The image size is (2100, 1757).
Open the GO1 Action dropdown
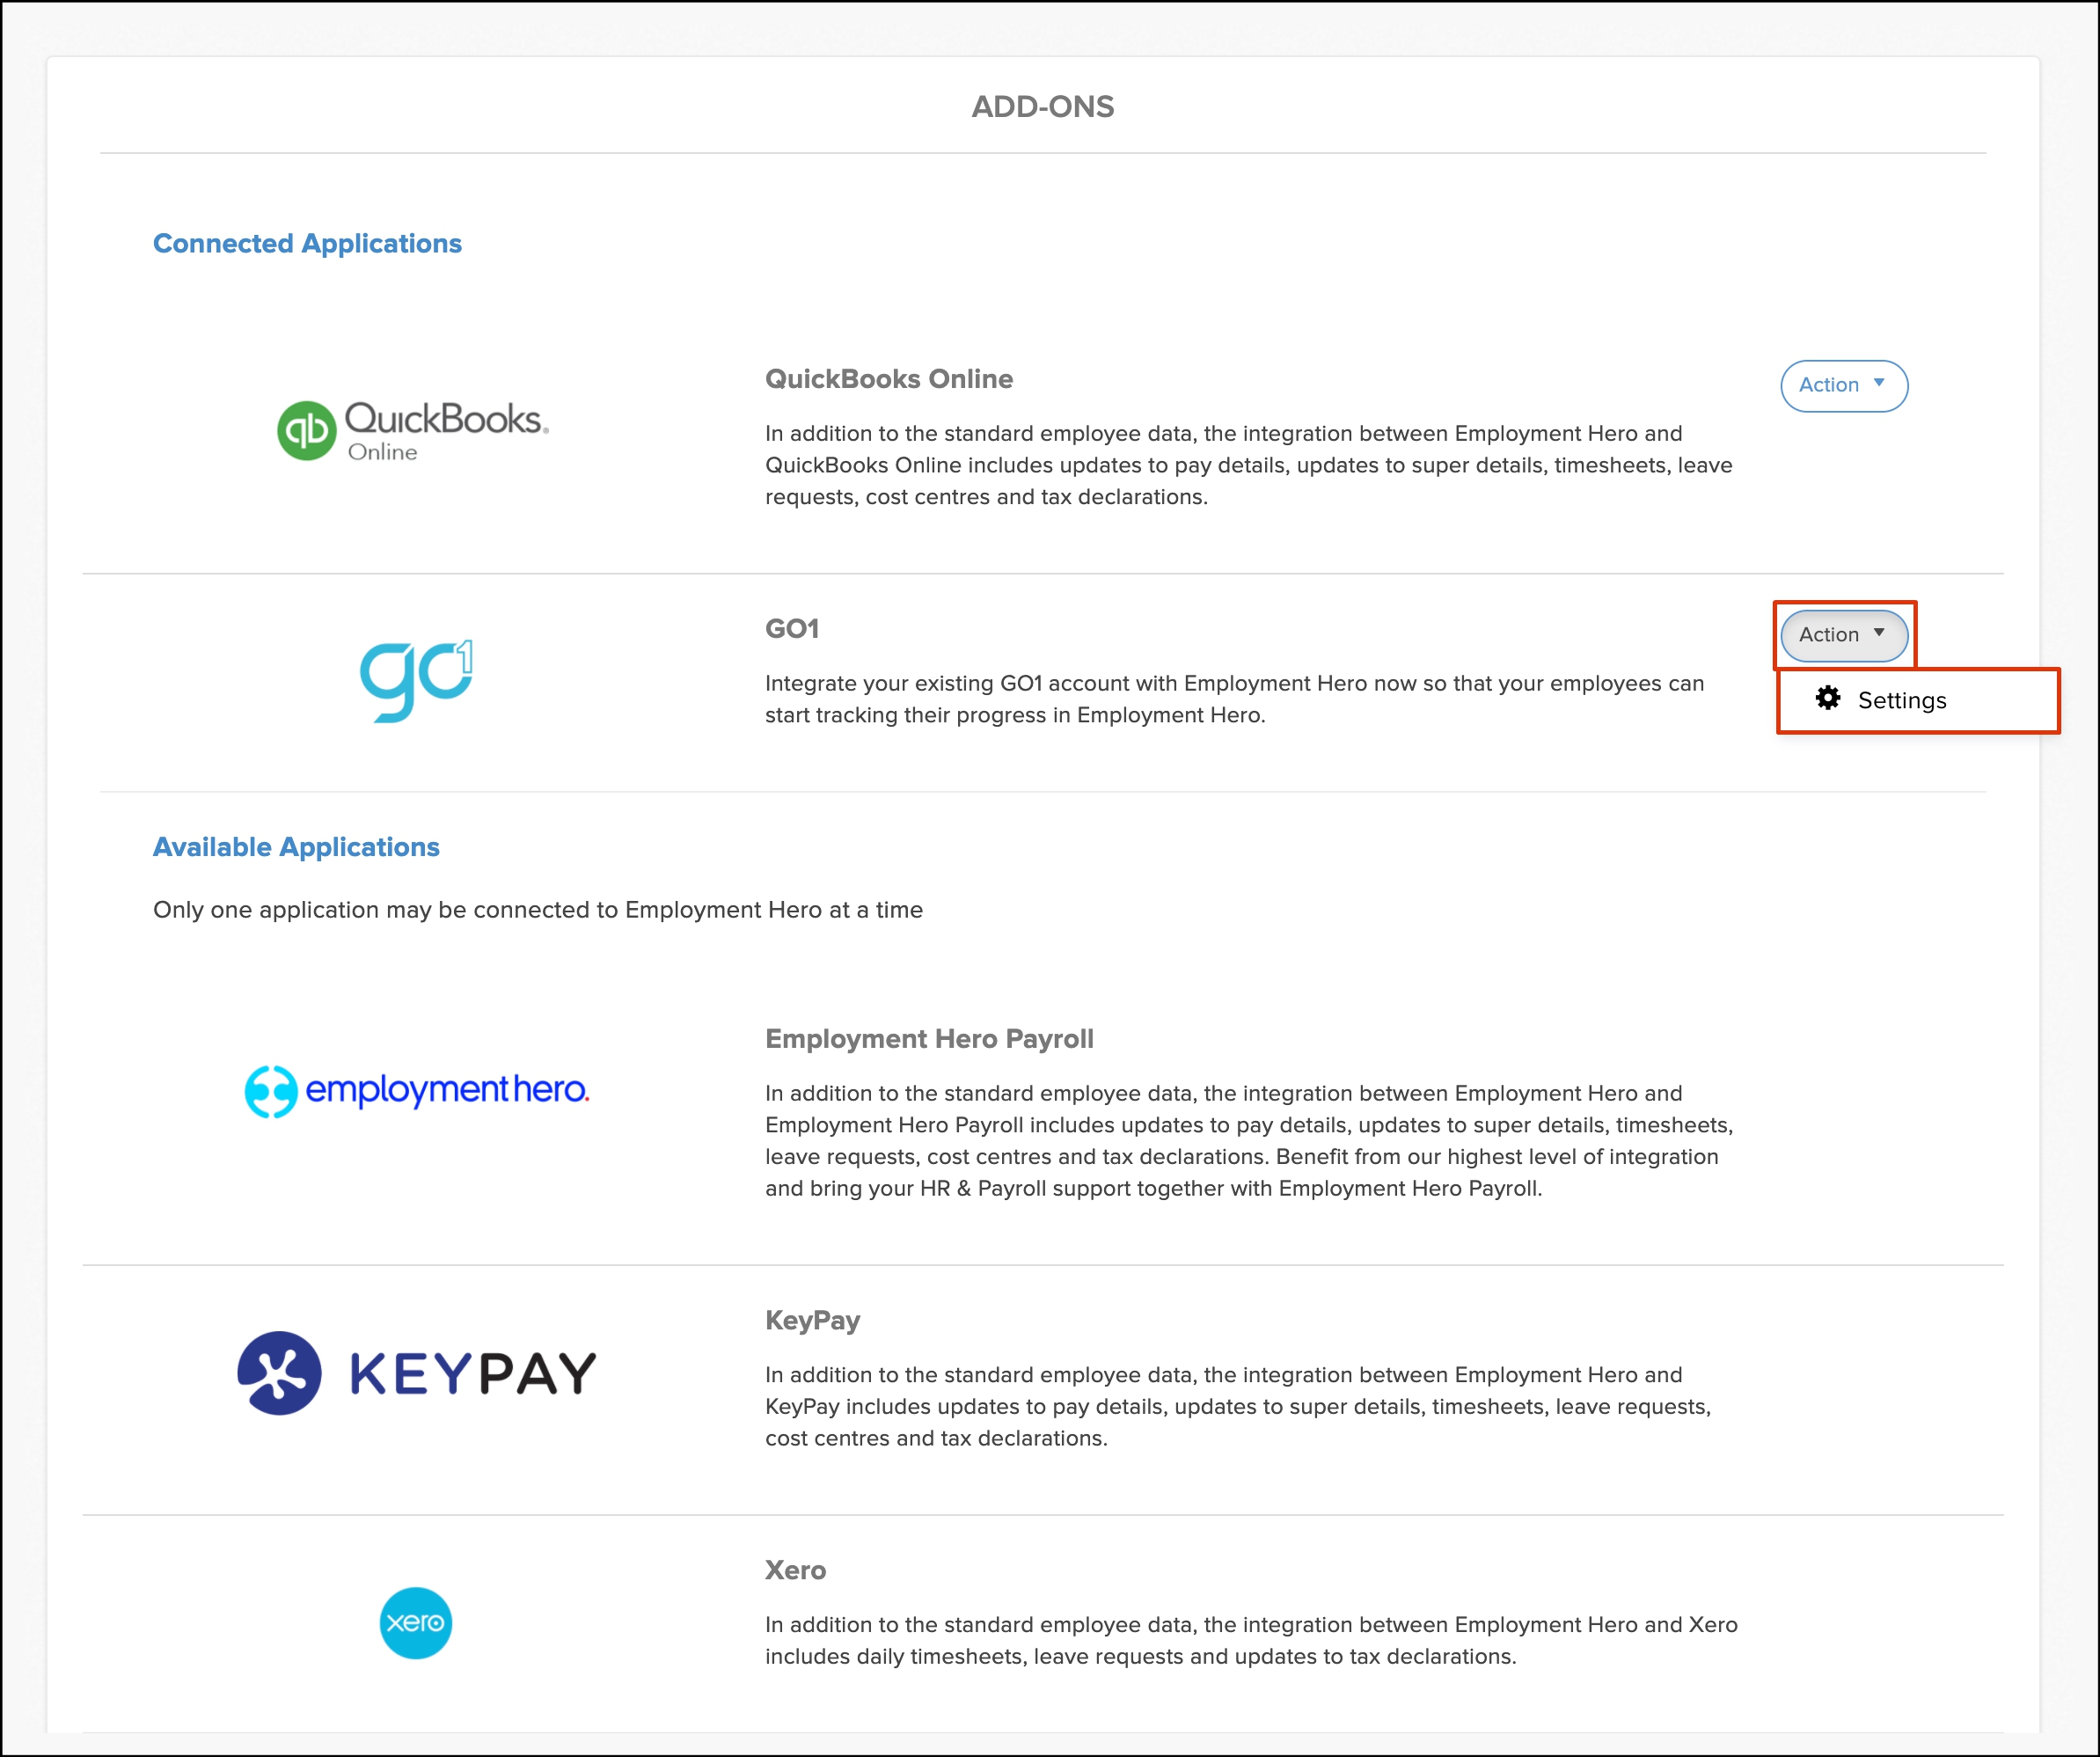pyautogui.click(x=1843, y=635)
